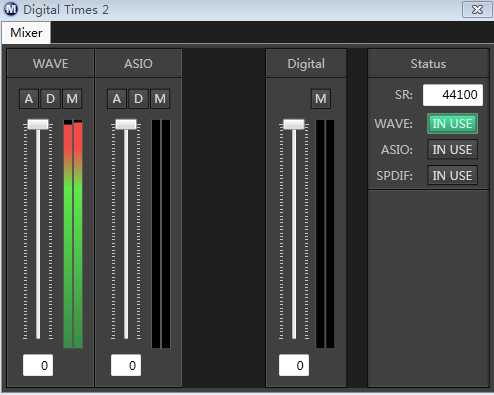Click the green WAVE IN USE indicator
This screenshot has width=494, height=395.
coord(452,124)
